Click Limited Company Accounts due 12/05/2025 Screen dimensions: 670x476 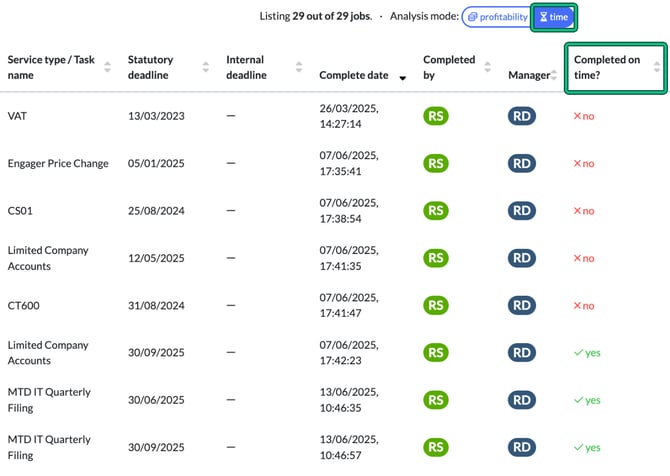point(48,258)
